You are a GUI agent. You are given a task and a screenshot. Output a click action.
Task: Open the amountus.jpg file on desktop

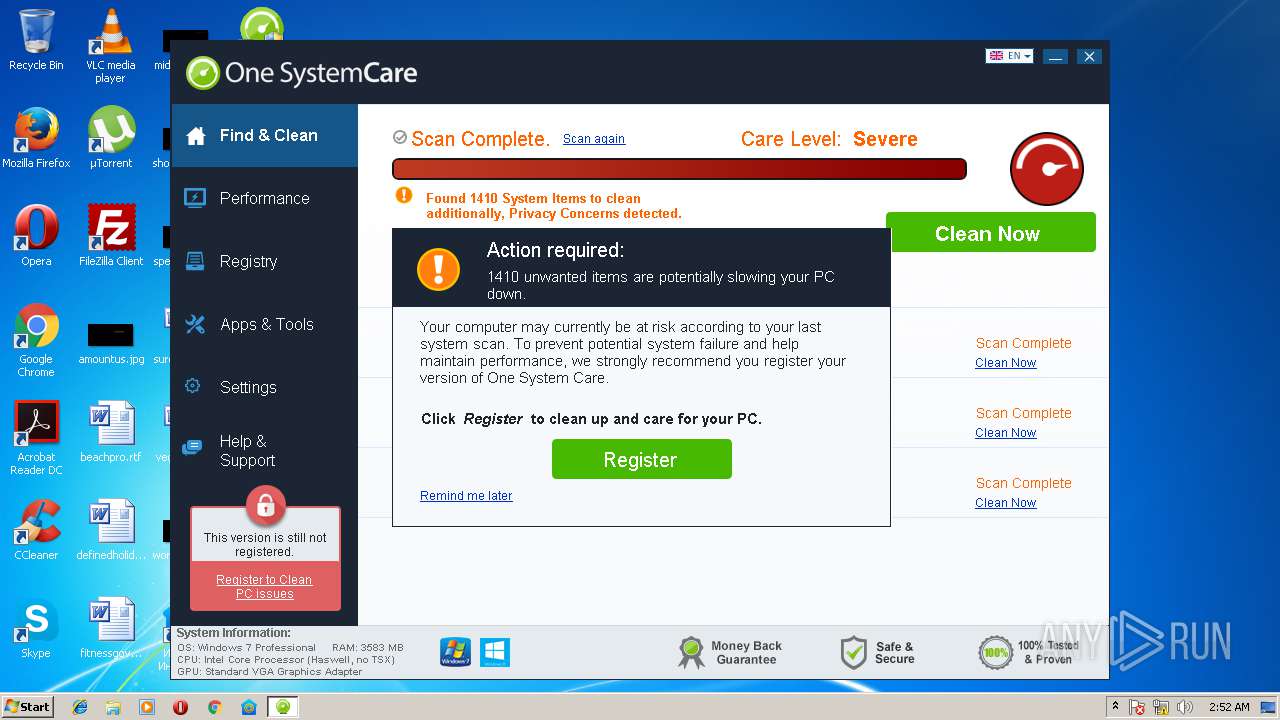[111, 344]
